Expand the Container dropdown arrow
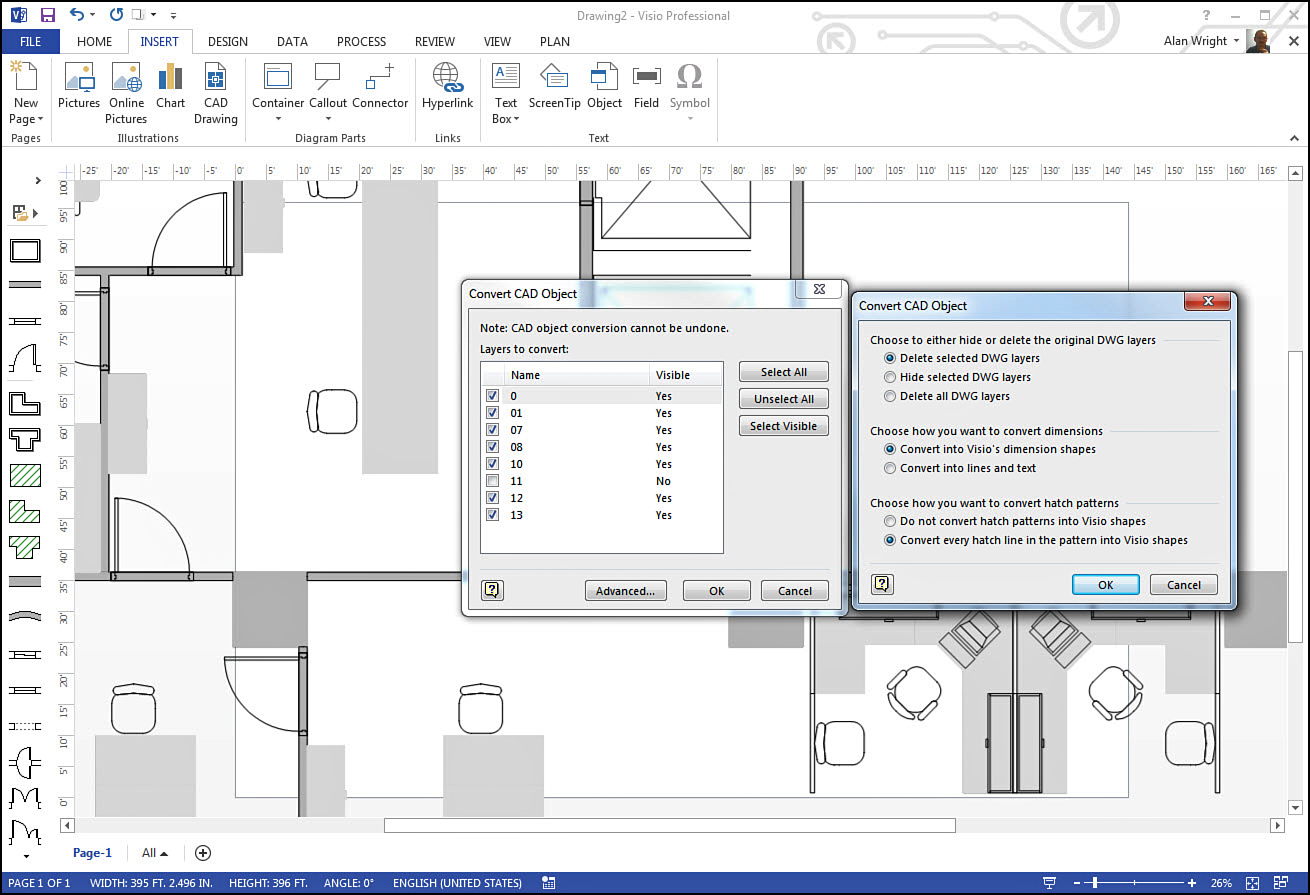Viewport: 1310px width, 895px height. 278,119
